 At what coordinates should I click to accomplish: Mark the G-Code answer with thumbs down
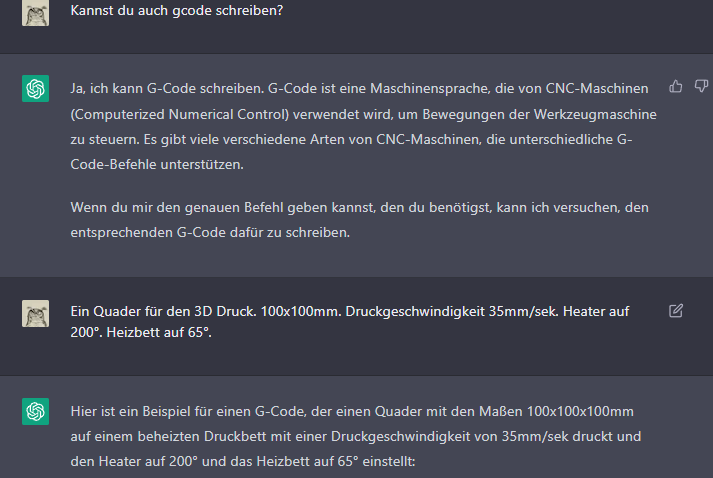click(702, 86)
